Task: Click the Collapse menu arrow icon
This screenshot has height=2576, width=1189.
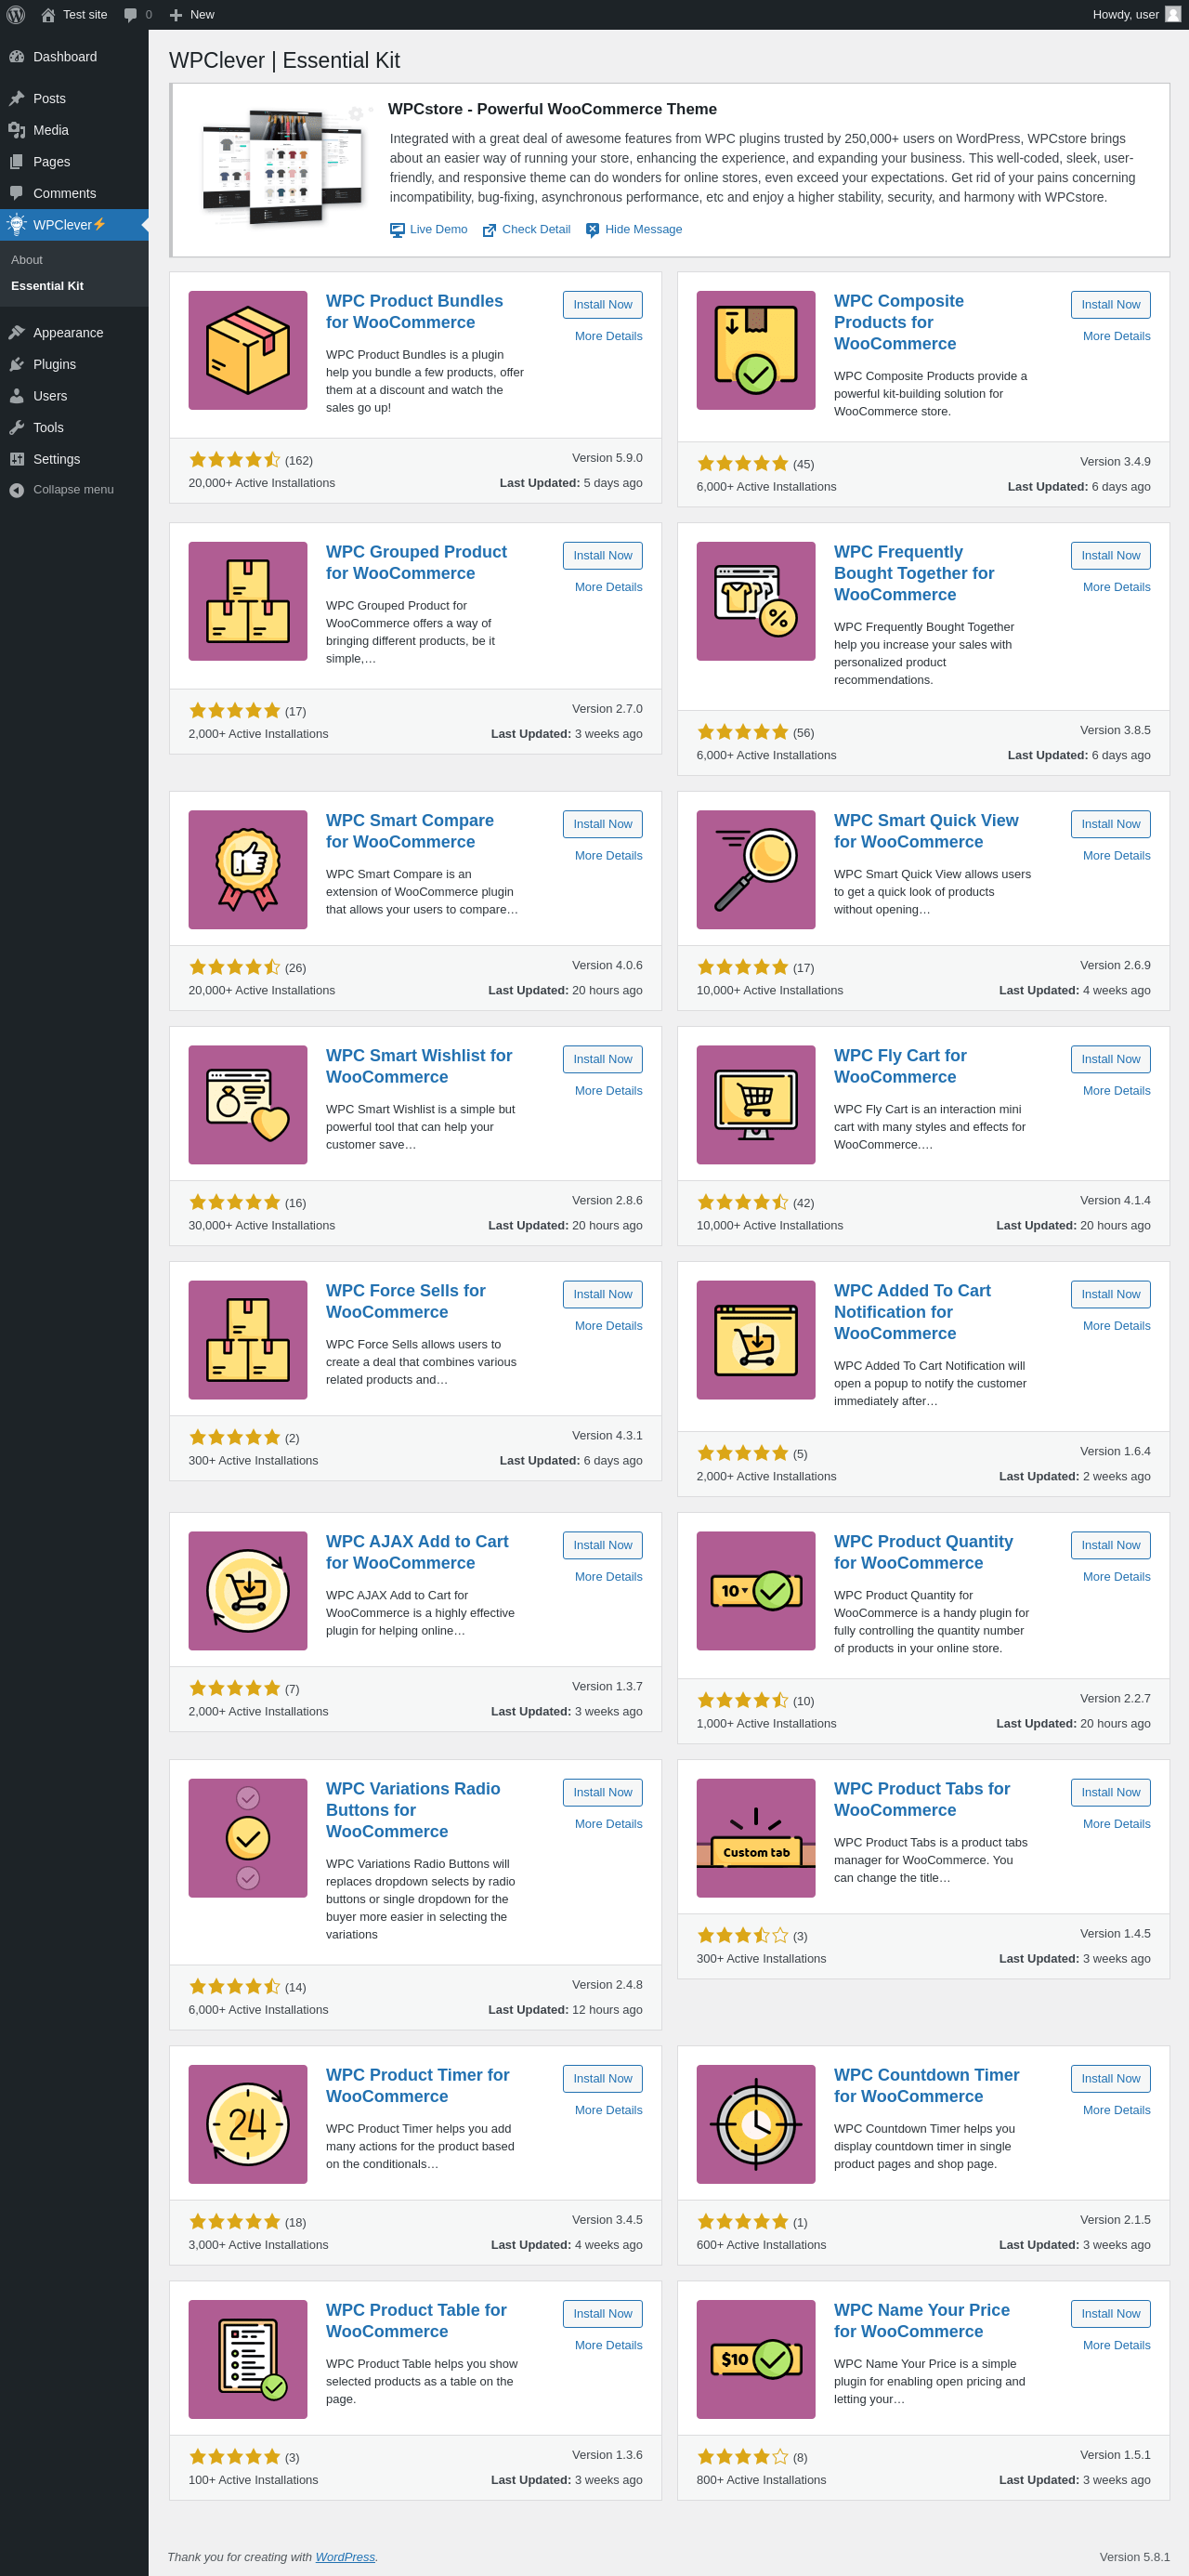Action: [x=16, y=490]
